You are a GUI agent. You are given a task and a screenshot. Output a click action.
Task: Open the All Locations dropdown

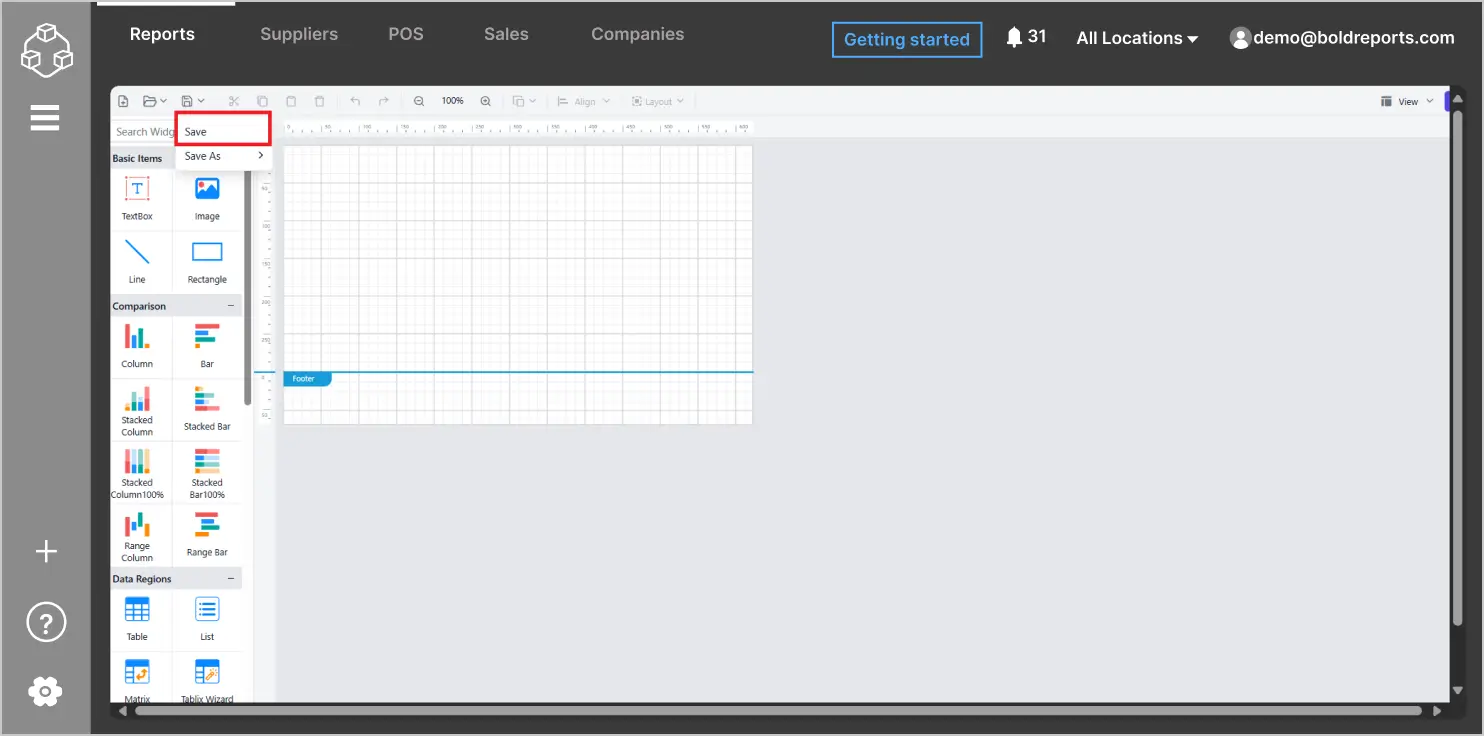pos(1135,37)
